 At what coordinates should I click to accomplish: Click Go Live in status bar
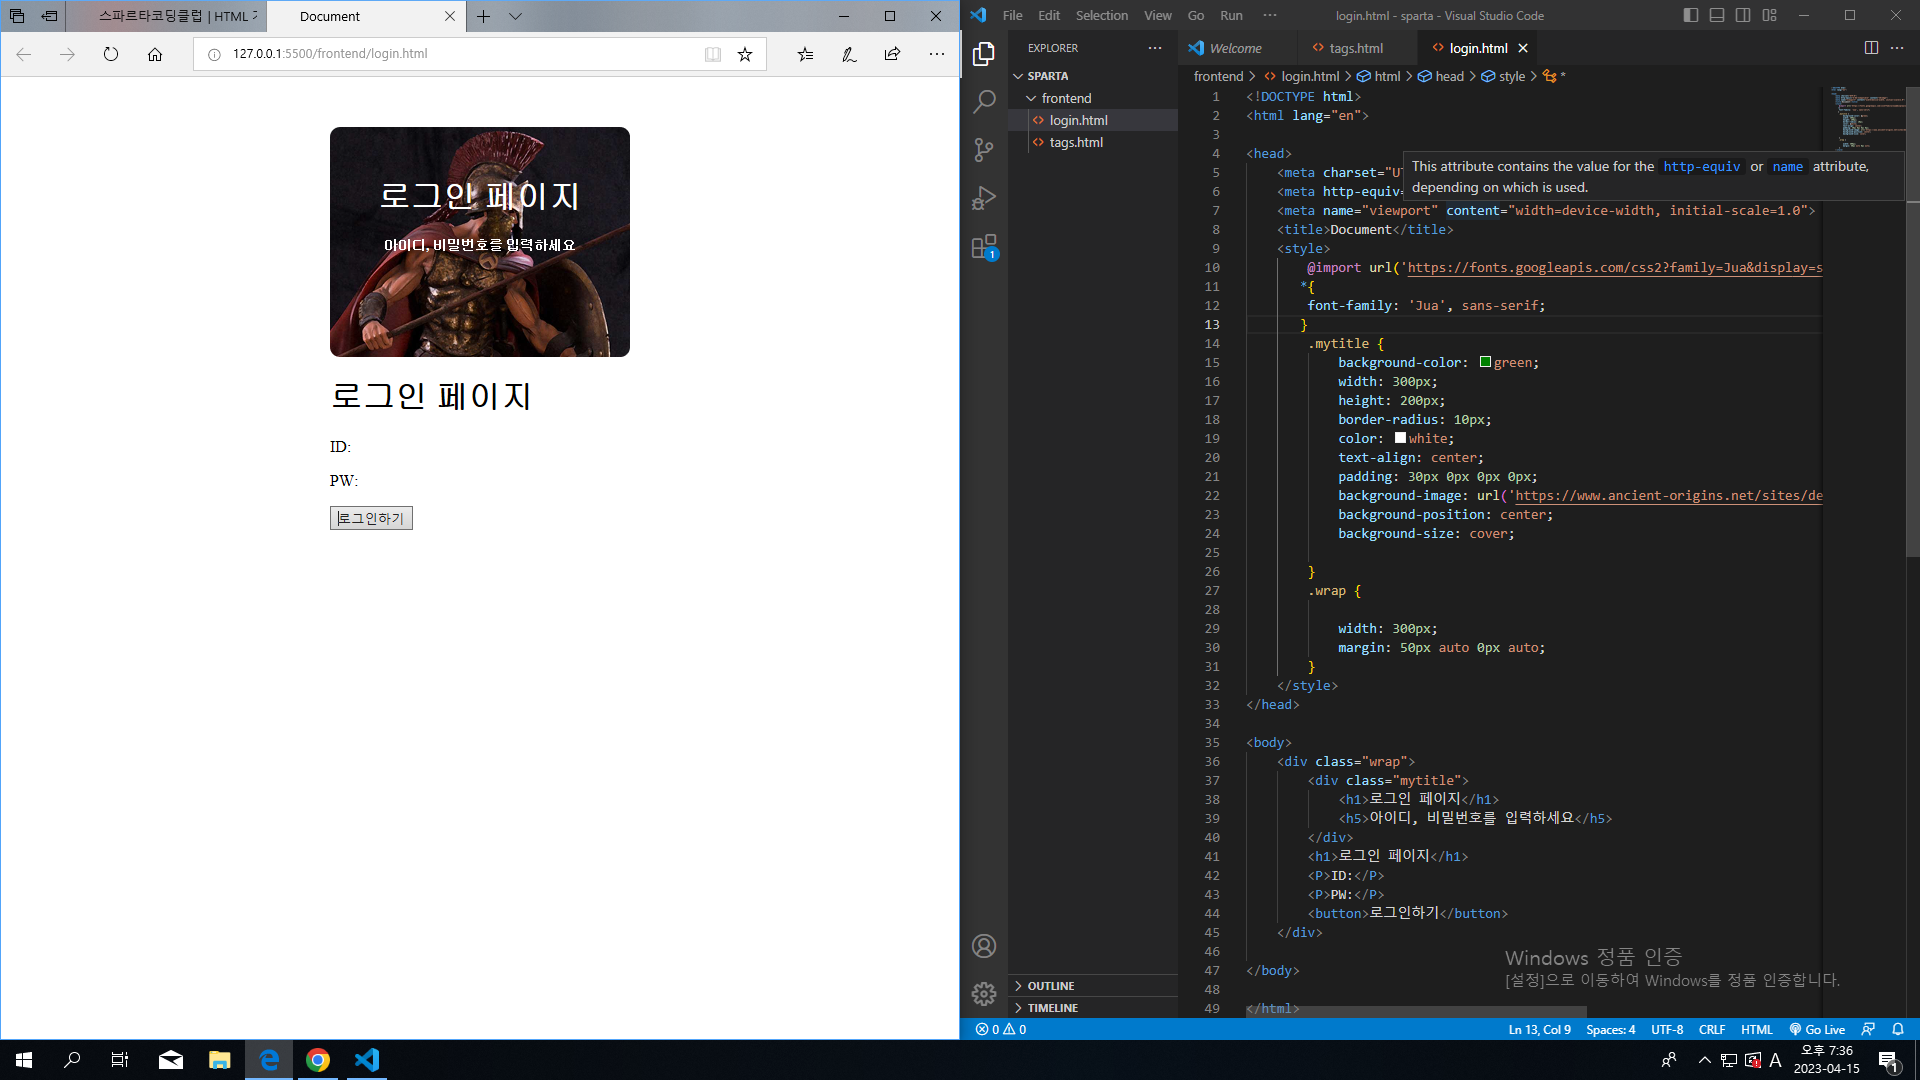1817,1029
